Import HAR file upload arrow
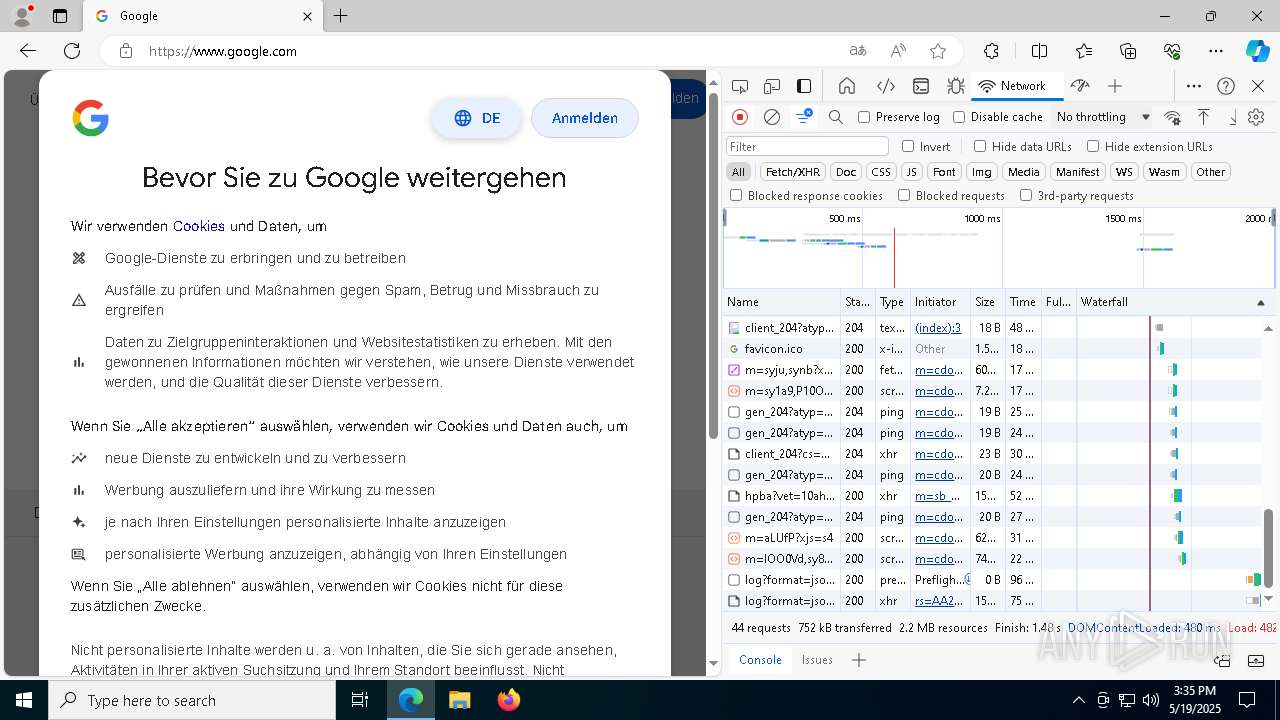Viewport: 1280px width, 720px height. 1204,117
